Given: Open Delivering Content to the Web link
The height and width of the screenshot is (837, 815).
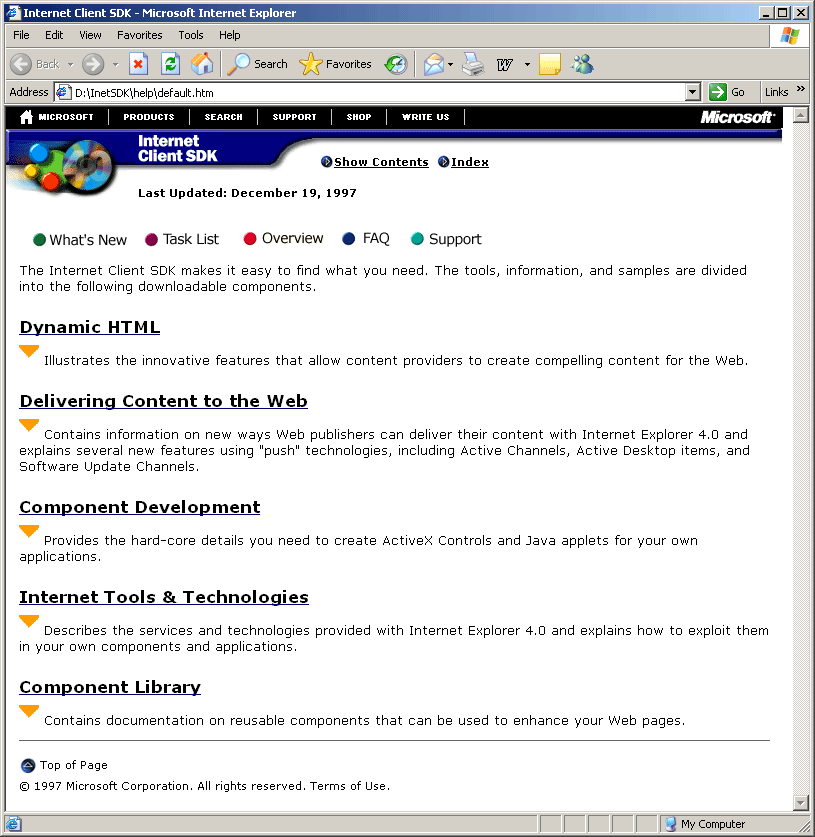Looking at the screenshot, I should 163,401.
